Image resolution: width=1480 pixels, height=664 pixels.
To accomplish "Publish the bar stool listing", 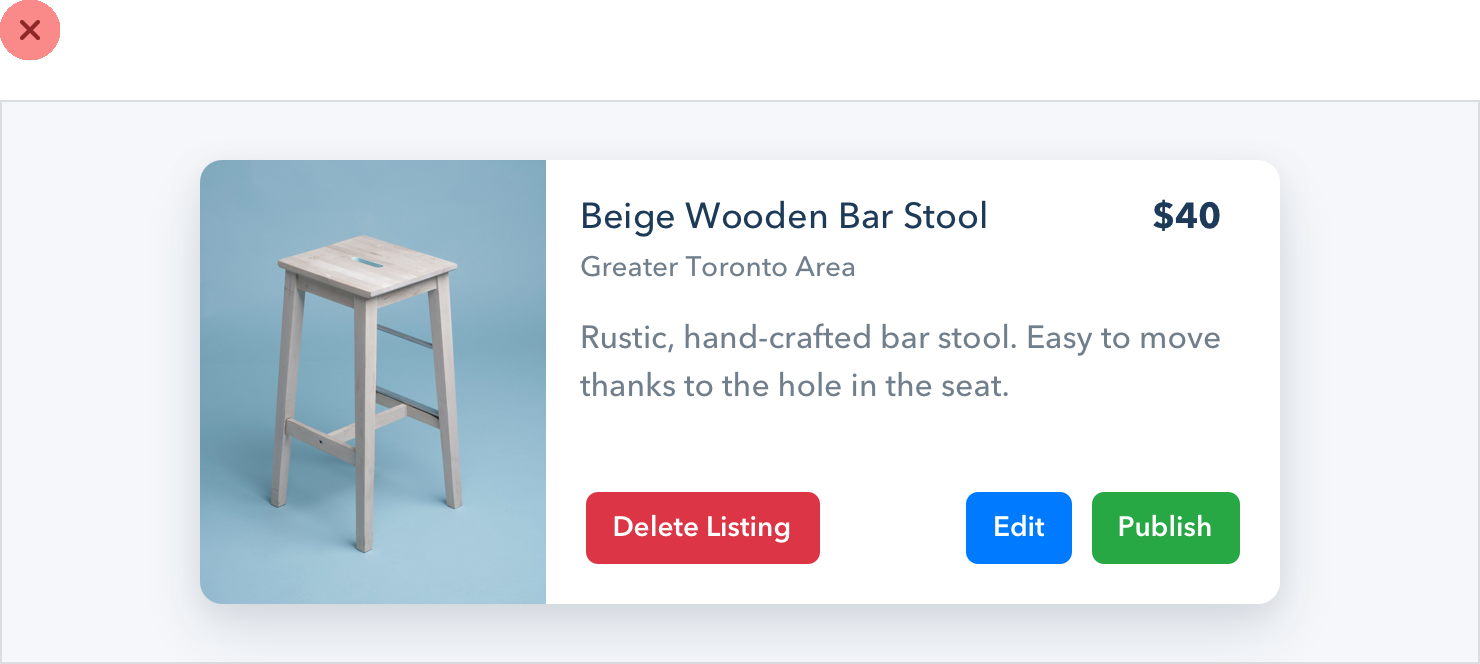I will tap(1165, 528).
